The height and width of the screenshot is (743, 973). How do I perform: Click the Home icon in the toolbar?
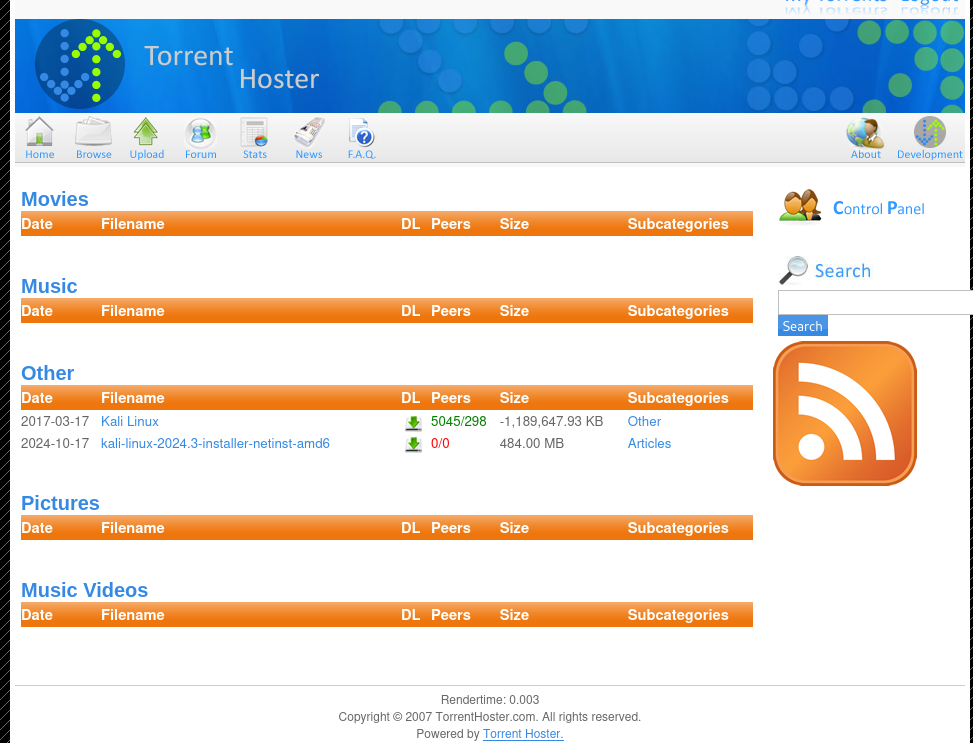[x=39, y=131]
